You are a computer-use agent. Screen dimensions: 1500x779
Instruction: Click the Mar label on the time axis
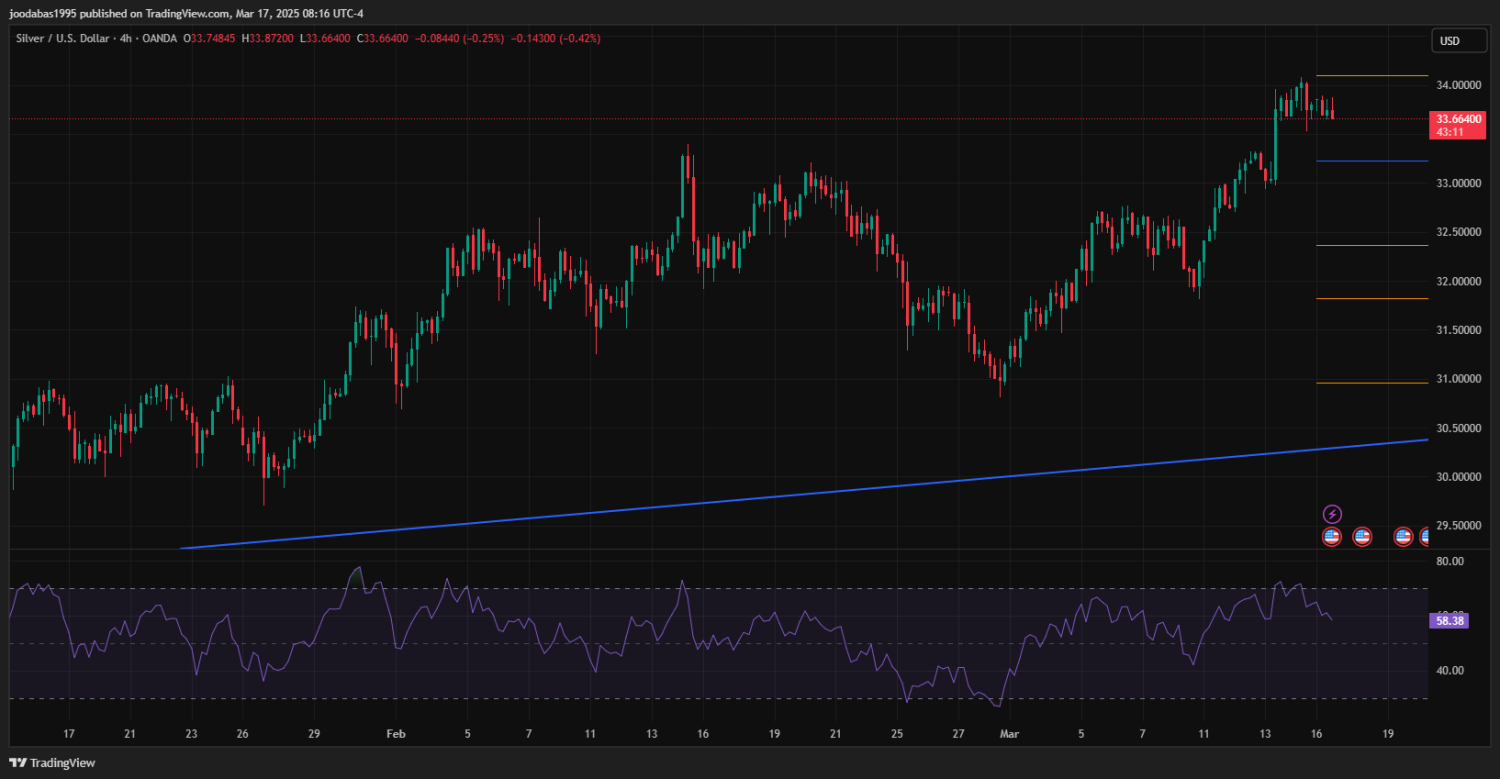[1008, 734]
